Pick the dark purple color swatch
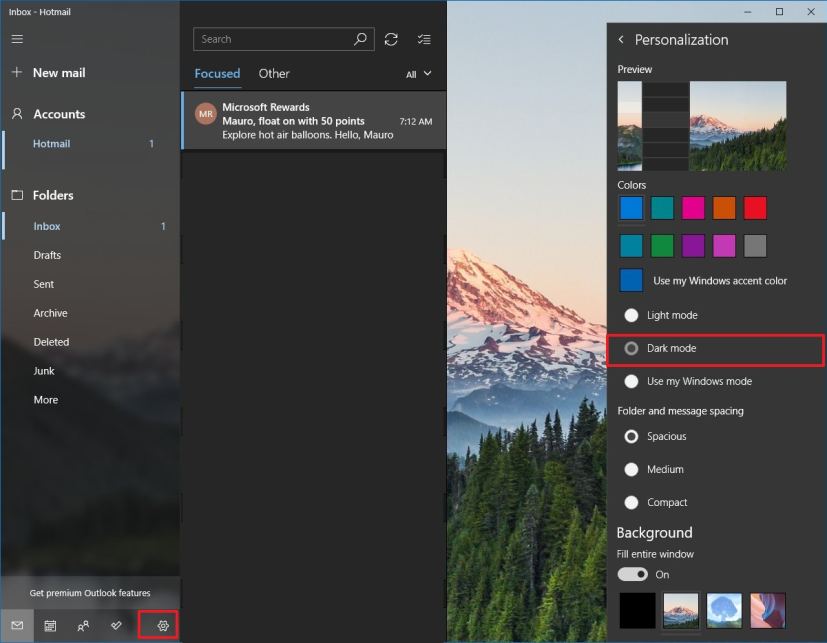 click(x=693, y=246)
